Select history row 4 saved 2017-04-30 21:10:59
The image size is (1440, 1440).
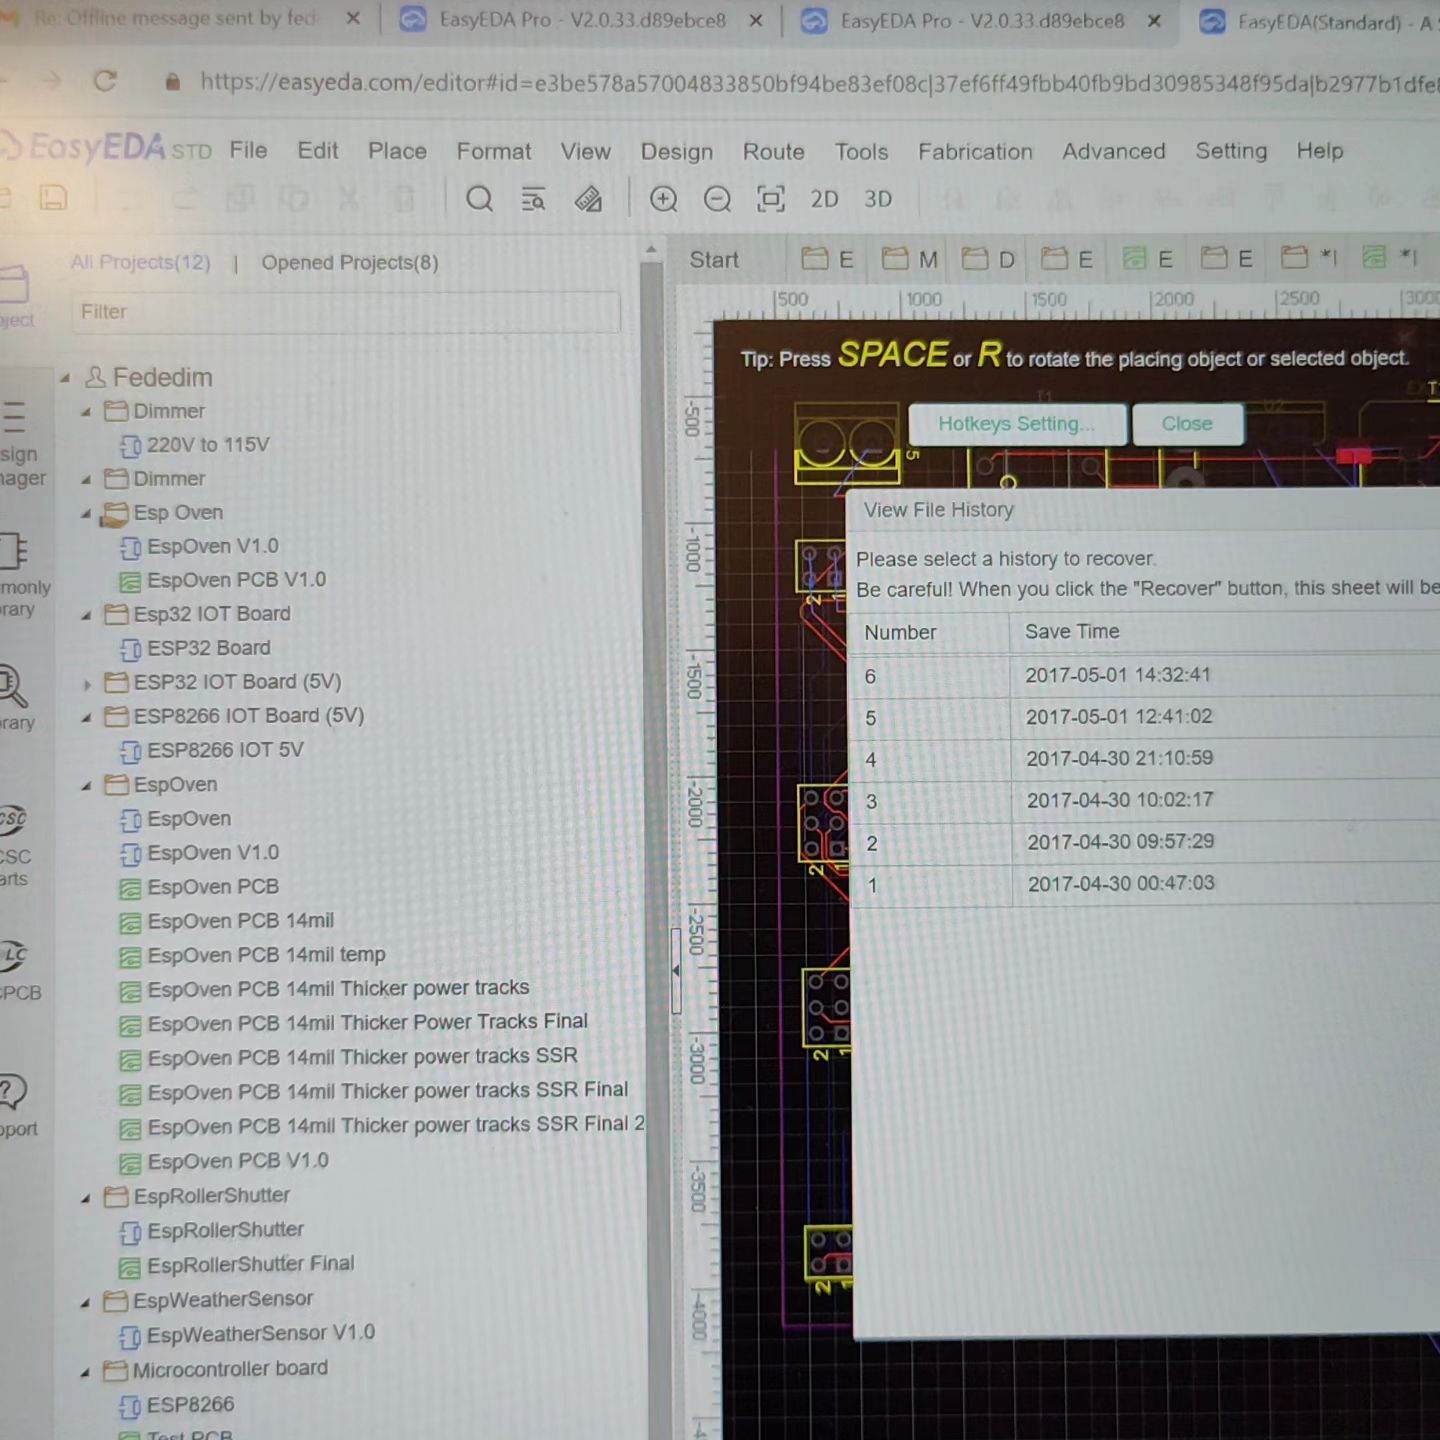coord(1144,759)
